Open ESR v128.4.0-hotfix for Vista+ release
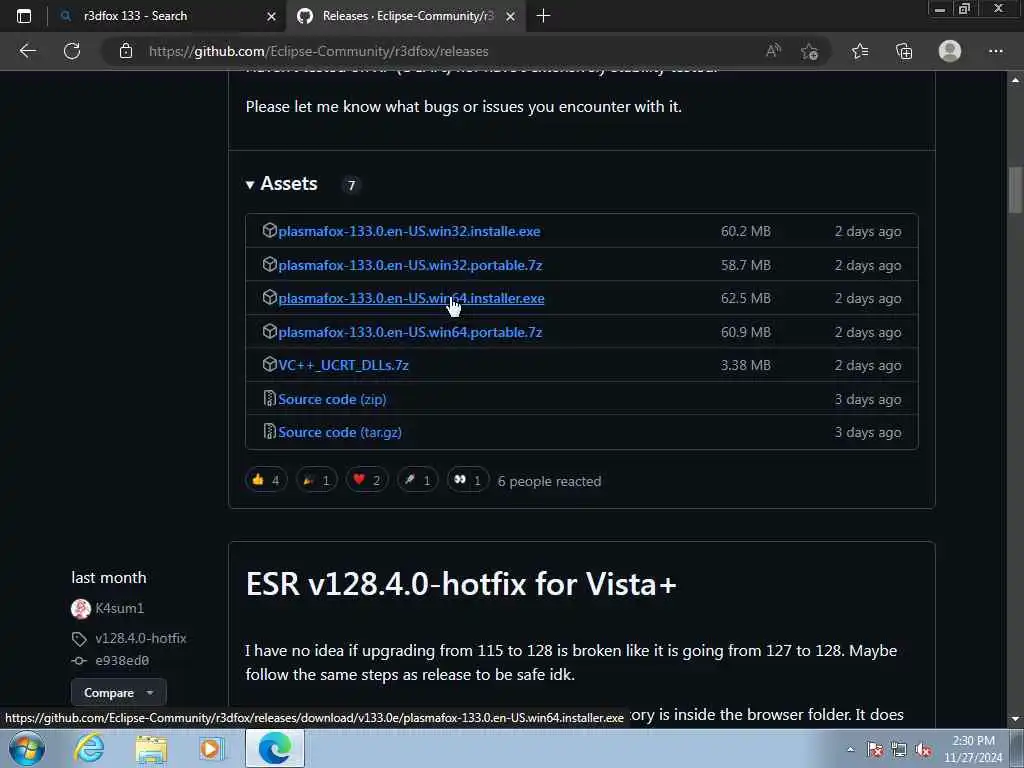 pyautogui.click(x=461, y=583)
